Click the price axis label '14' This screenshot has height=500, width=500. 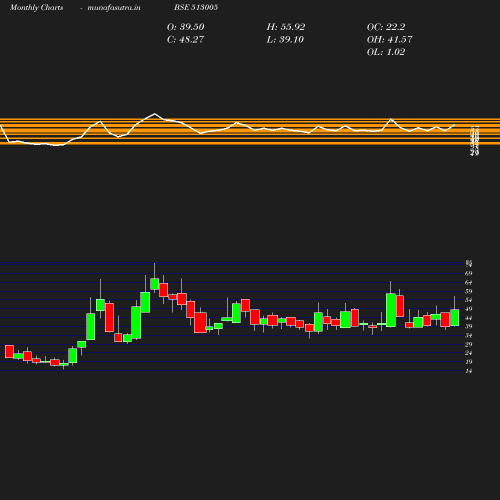point(469,371)
